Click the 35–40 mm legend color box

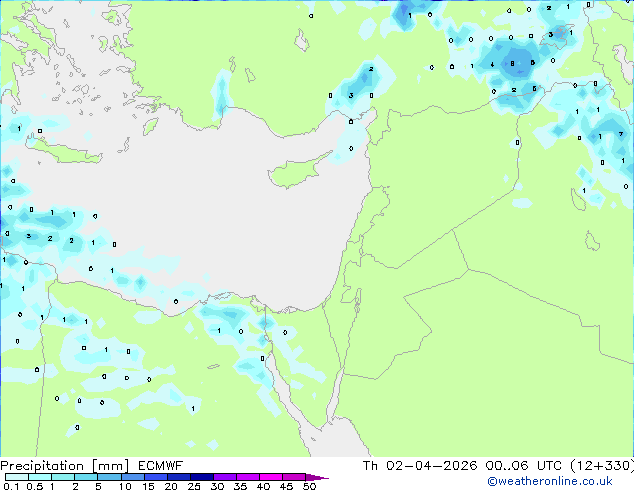point(247,477)
